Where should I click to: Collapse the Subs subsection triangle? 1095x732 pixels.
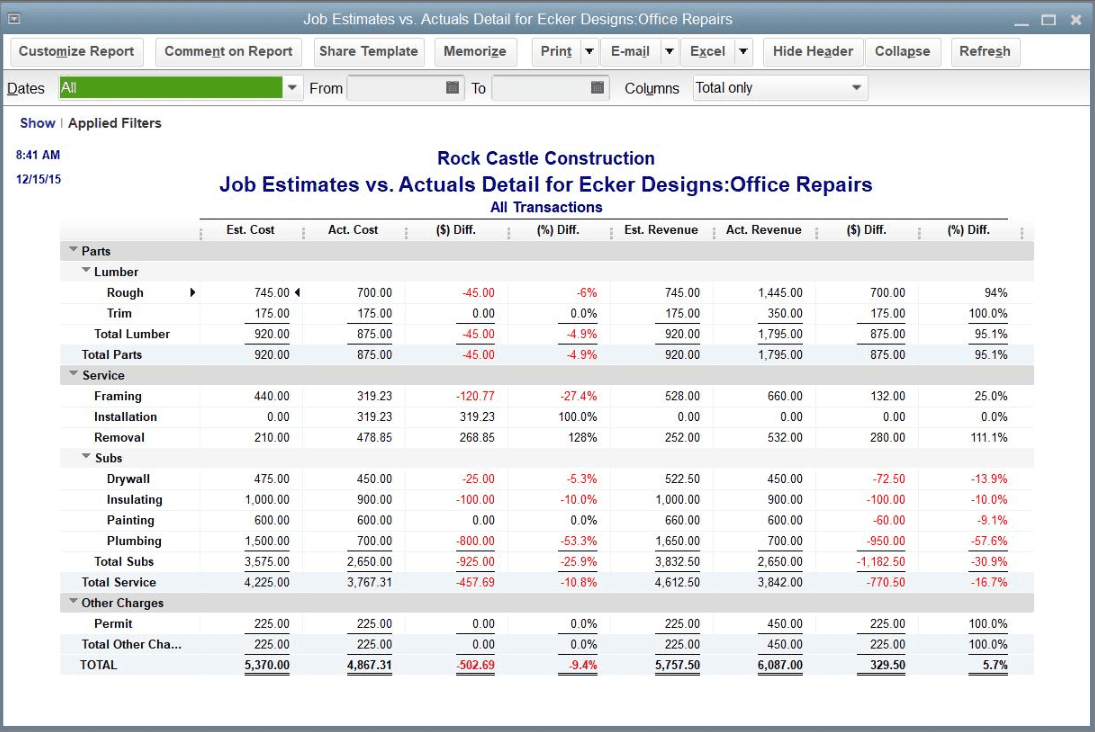(x=86, y=456)
